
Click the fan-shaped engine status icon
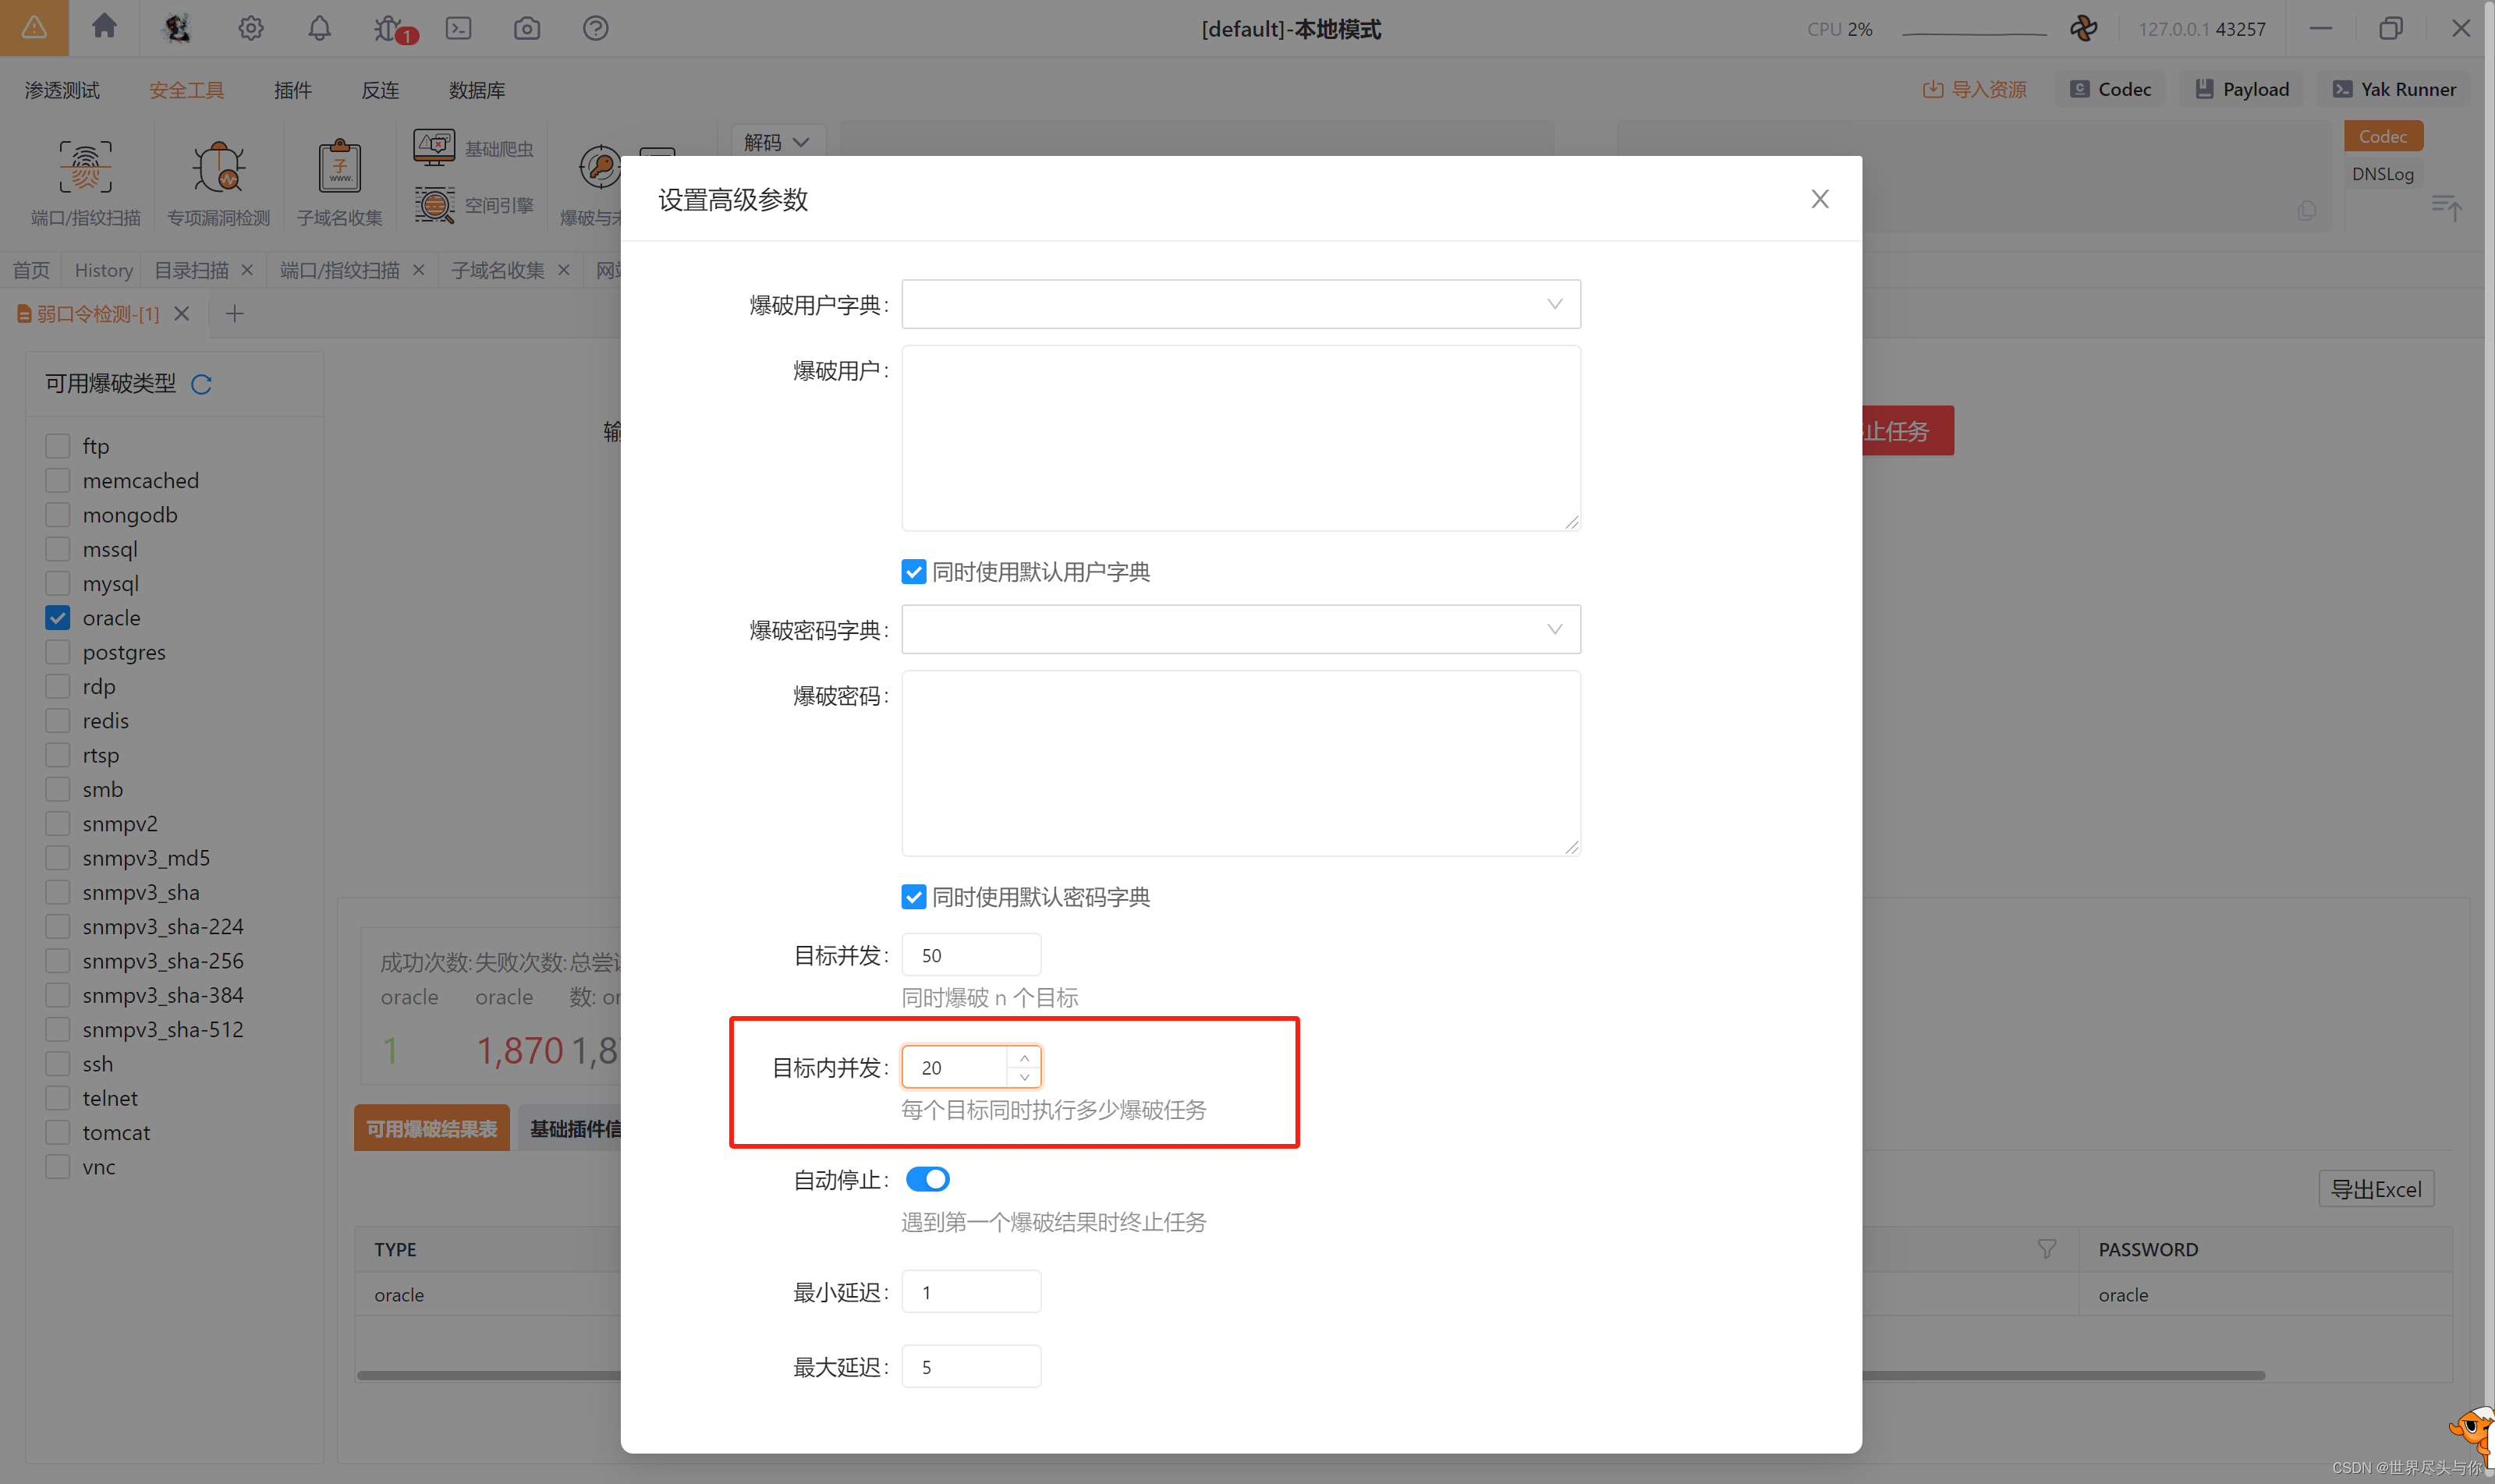click(x=2084, y=28)
